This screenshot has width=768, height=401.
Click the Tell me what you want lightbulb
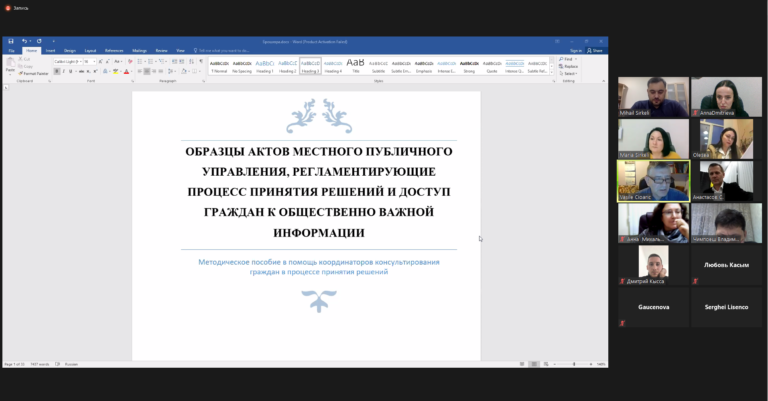point(195,50)
